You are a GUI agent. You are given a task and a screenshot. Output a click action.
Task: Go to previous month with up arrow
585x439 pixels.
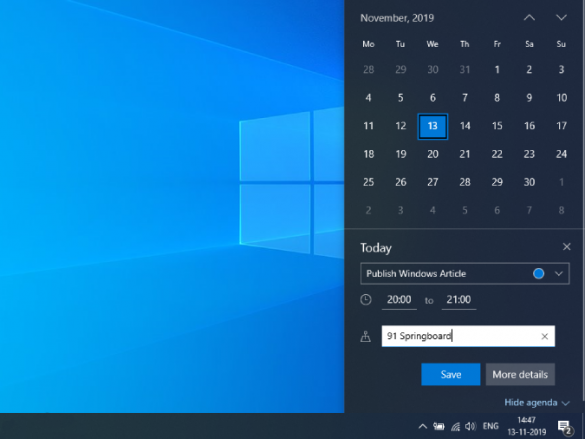(529, 18)
